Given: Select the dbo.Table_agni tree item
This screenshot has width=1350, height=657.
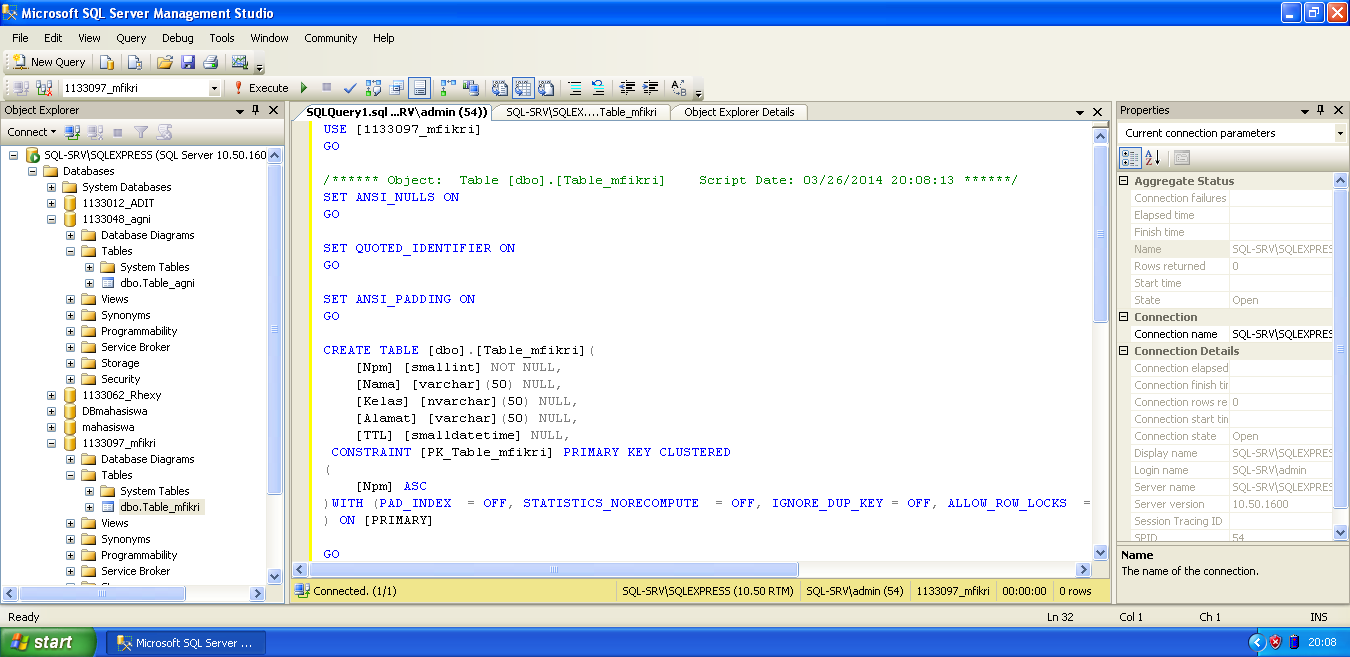Looking at the screenshot, I should tap(157, 283).
